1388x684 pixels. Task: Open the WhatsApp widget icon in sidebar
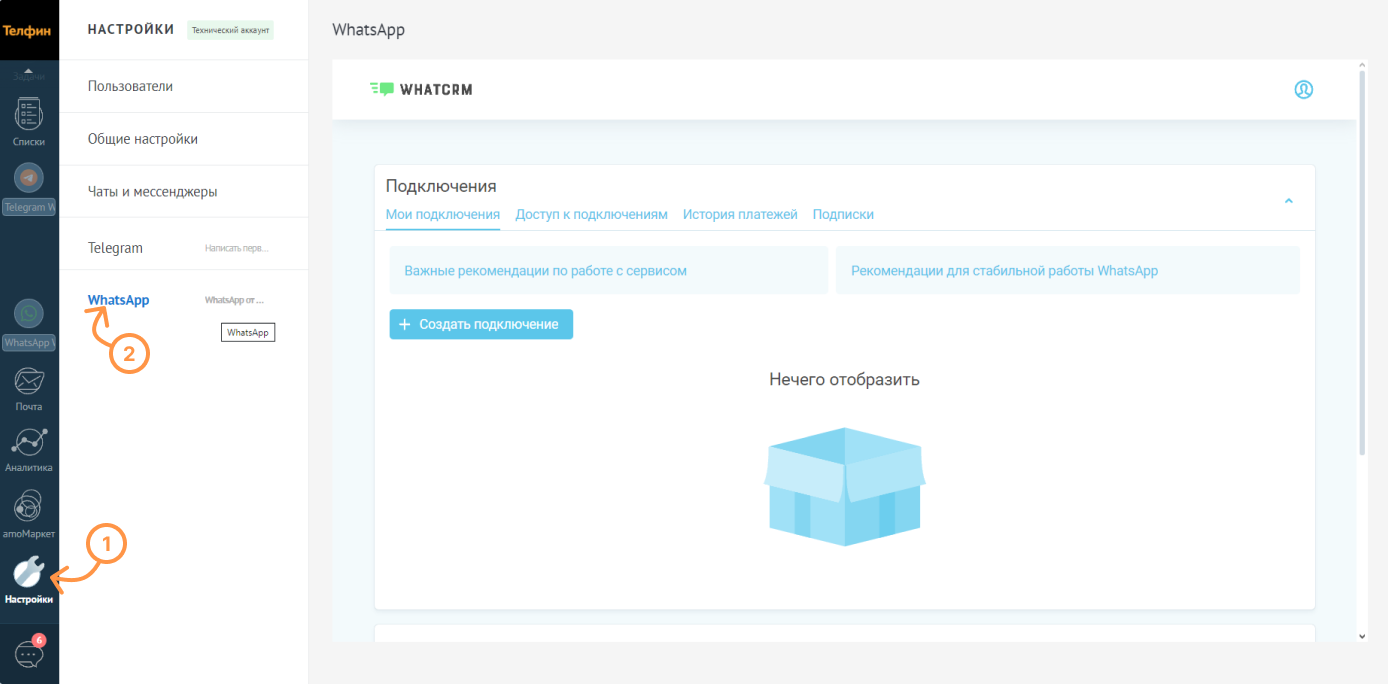click(x=29, y=313)
